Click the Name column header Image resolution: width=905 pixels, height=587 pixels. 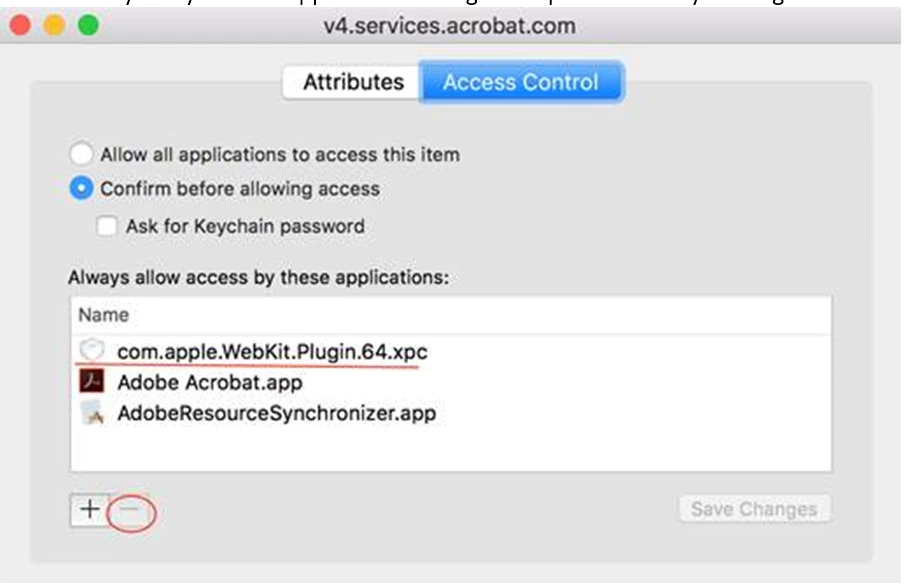click(450, 315)
